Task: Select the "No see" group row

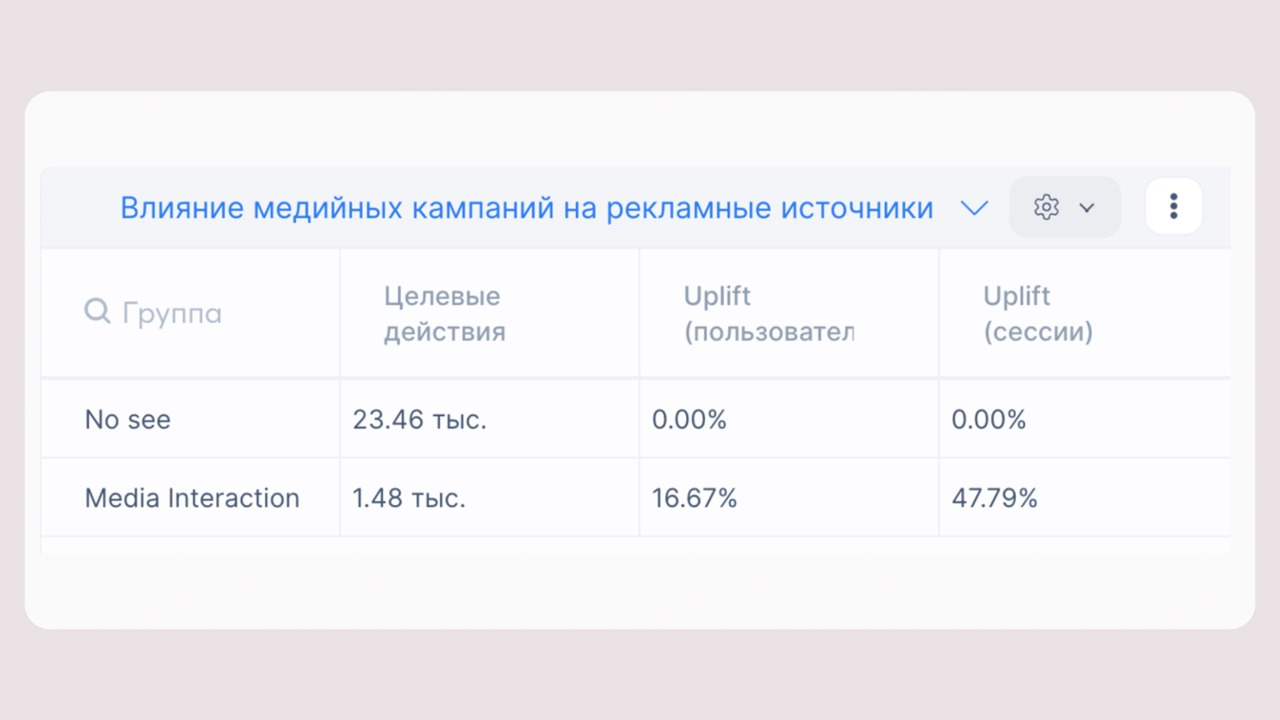Action: tap(128, 419)
